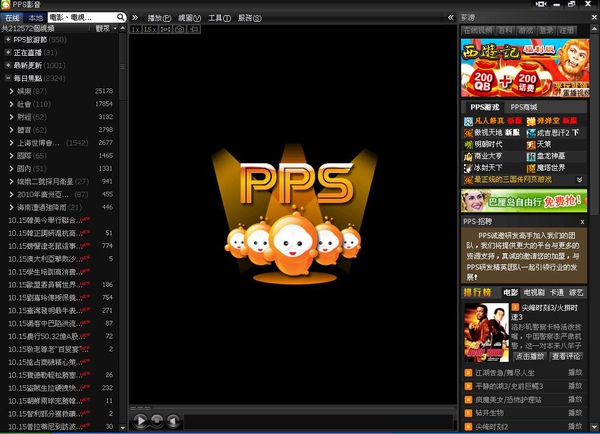Set video size to 1x
Screen dimensions: 600x434
(135, 29)
